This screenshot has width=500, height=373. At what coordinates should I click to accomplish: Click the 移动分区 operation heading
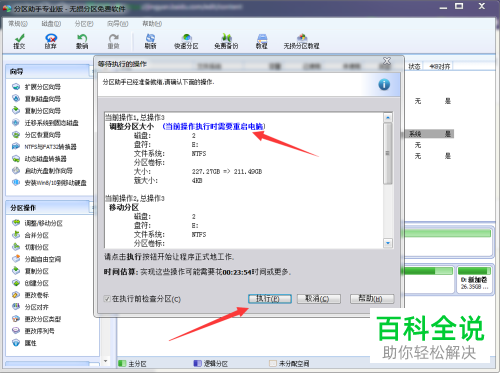pos(124,207)
